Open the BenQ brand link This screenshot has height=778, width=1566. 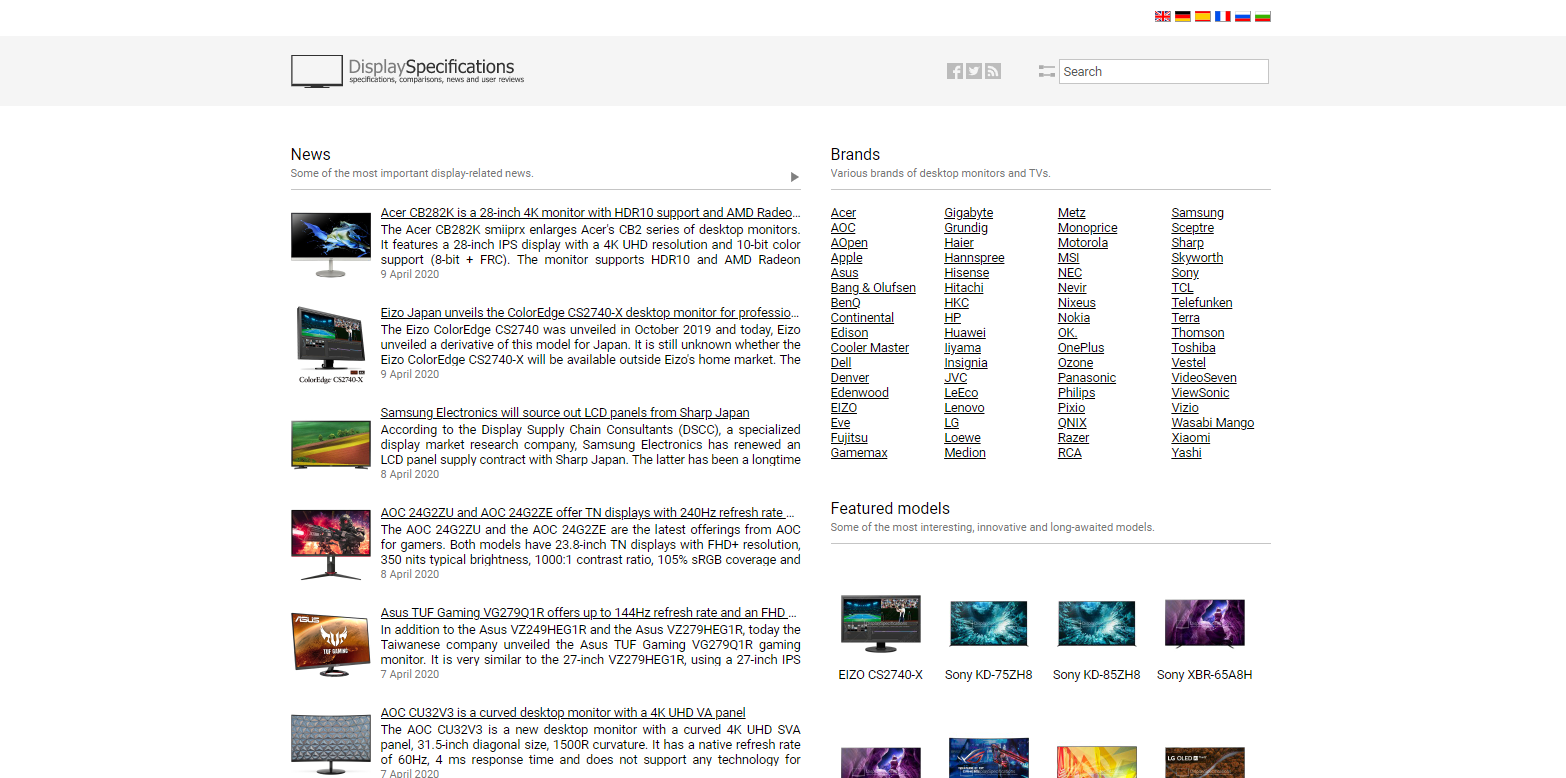click(x=845, y=303)
